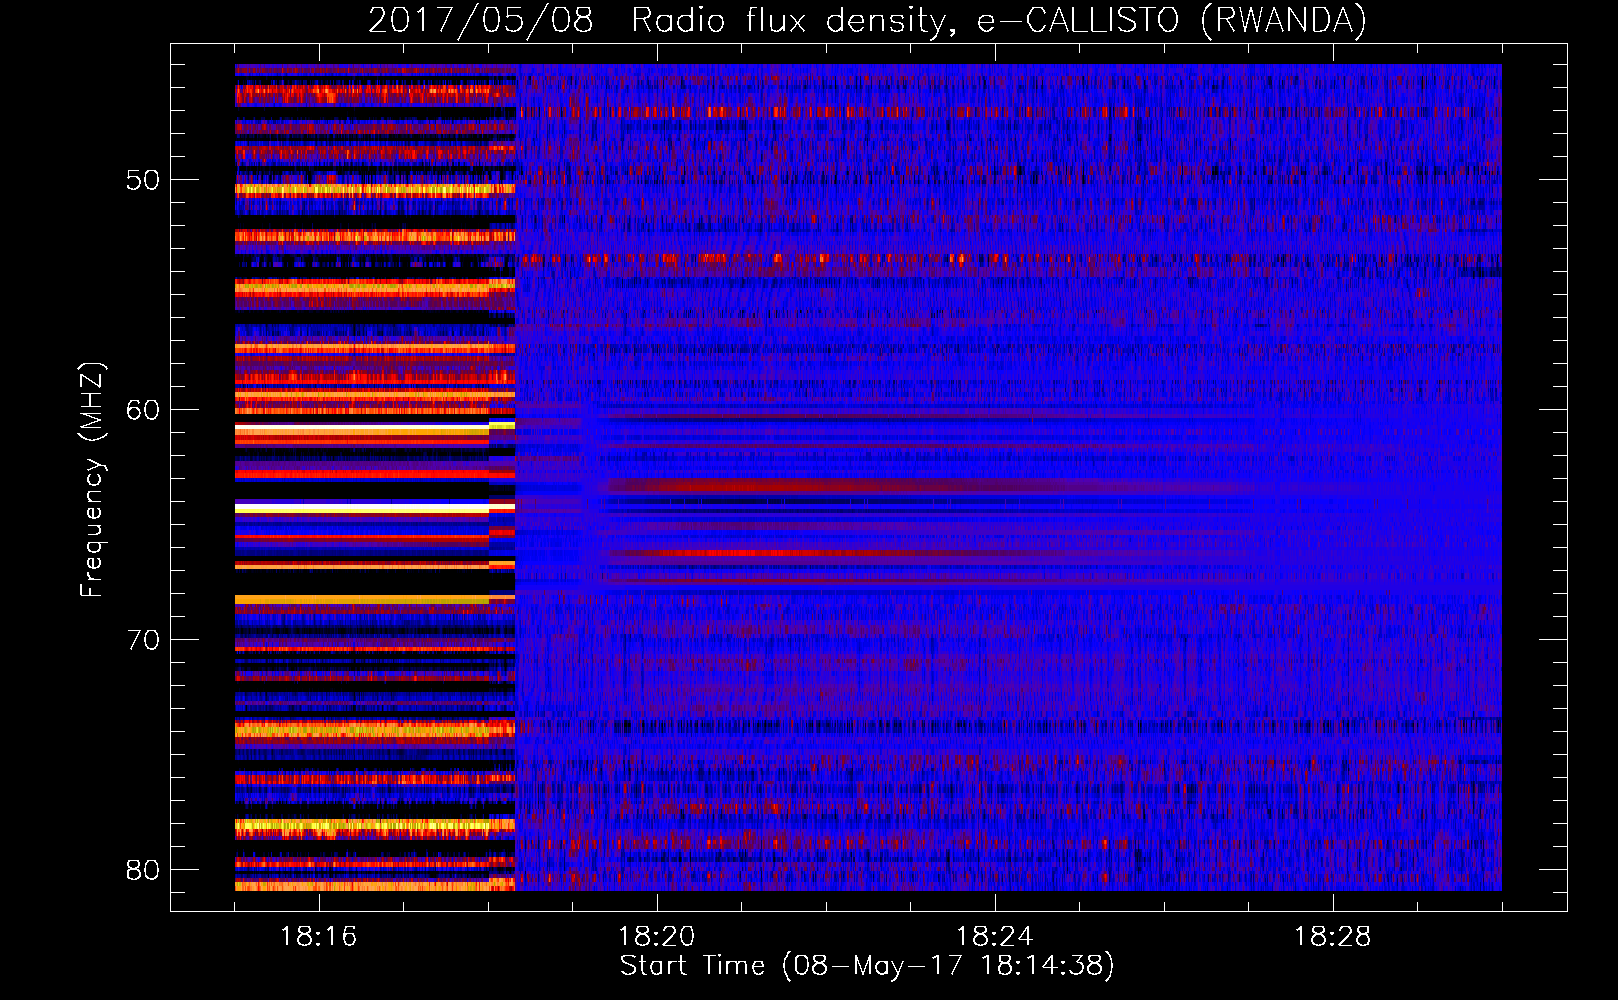Click the 18:28 time tick label
The image size is (1618, 1000).
point(1333,936)
